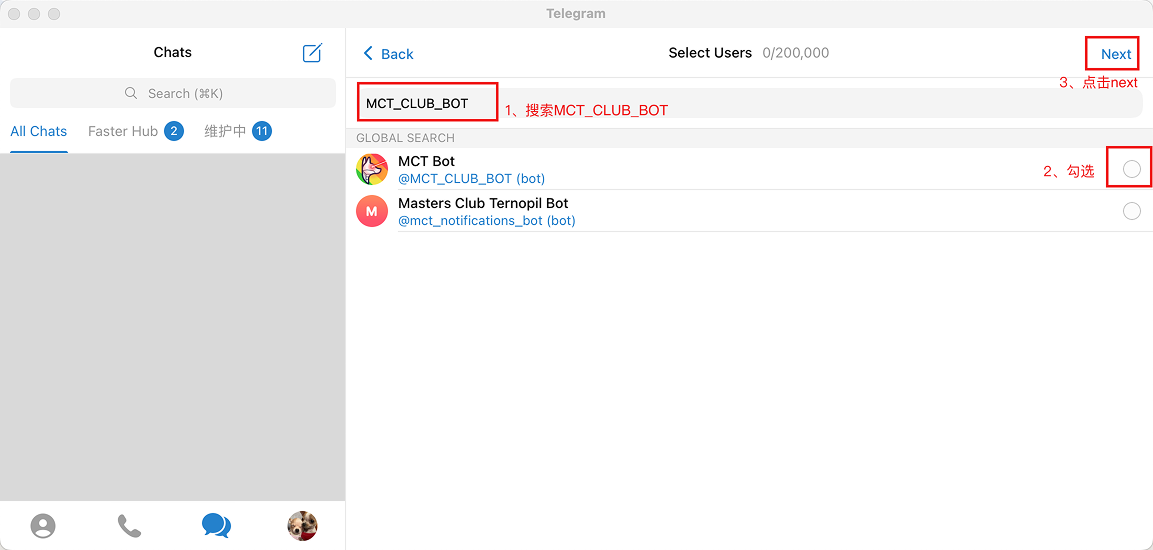Switch to All Chats tab
Viewport: 1153px width, 550px height.
[x=38, y=132]
